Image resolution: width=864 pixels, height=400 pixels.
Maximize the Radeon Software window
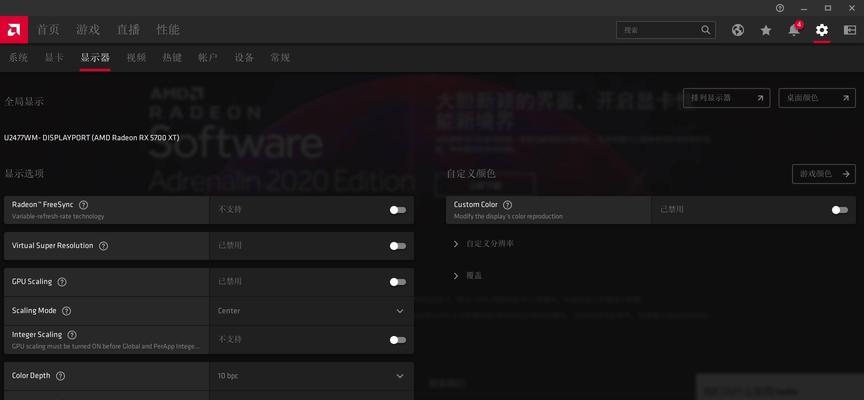click(828, 8)
